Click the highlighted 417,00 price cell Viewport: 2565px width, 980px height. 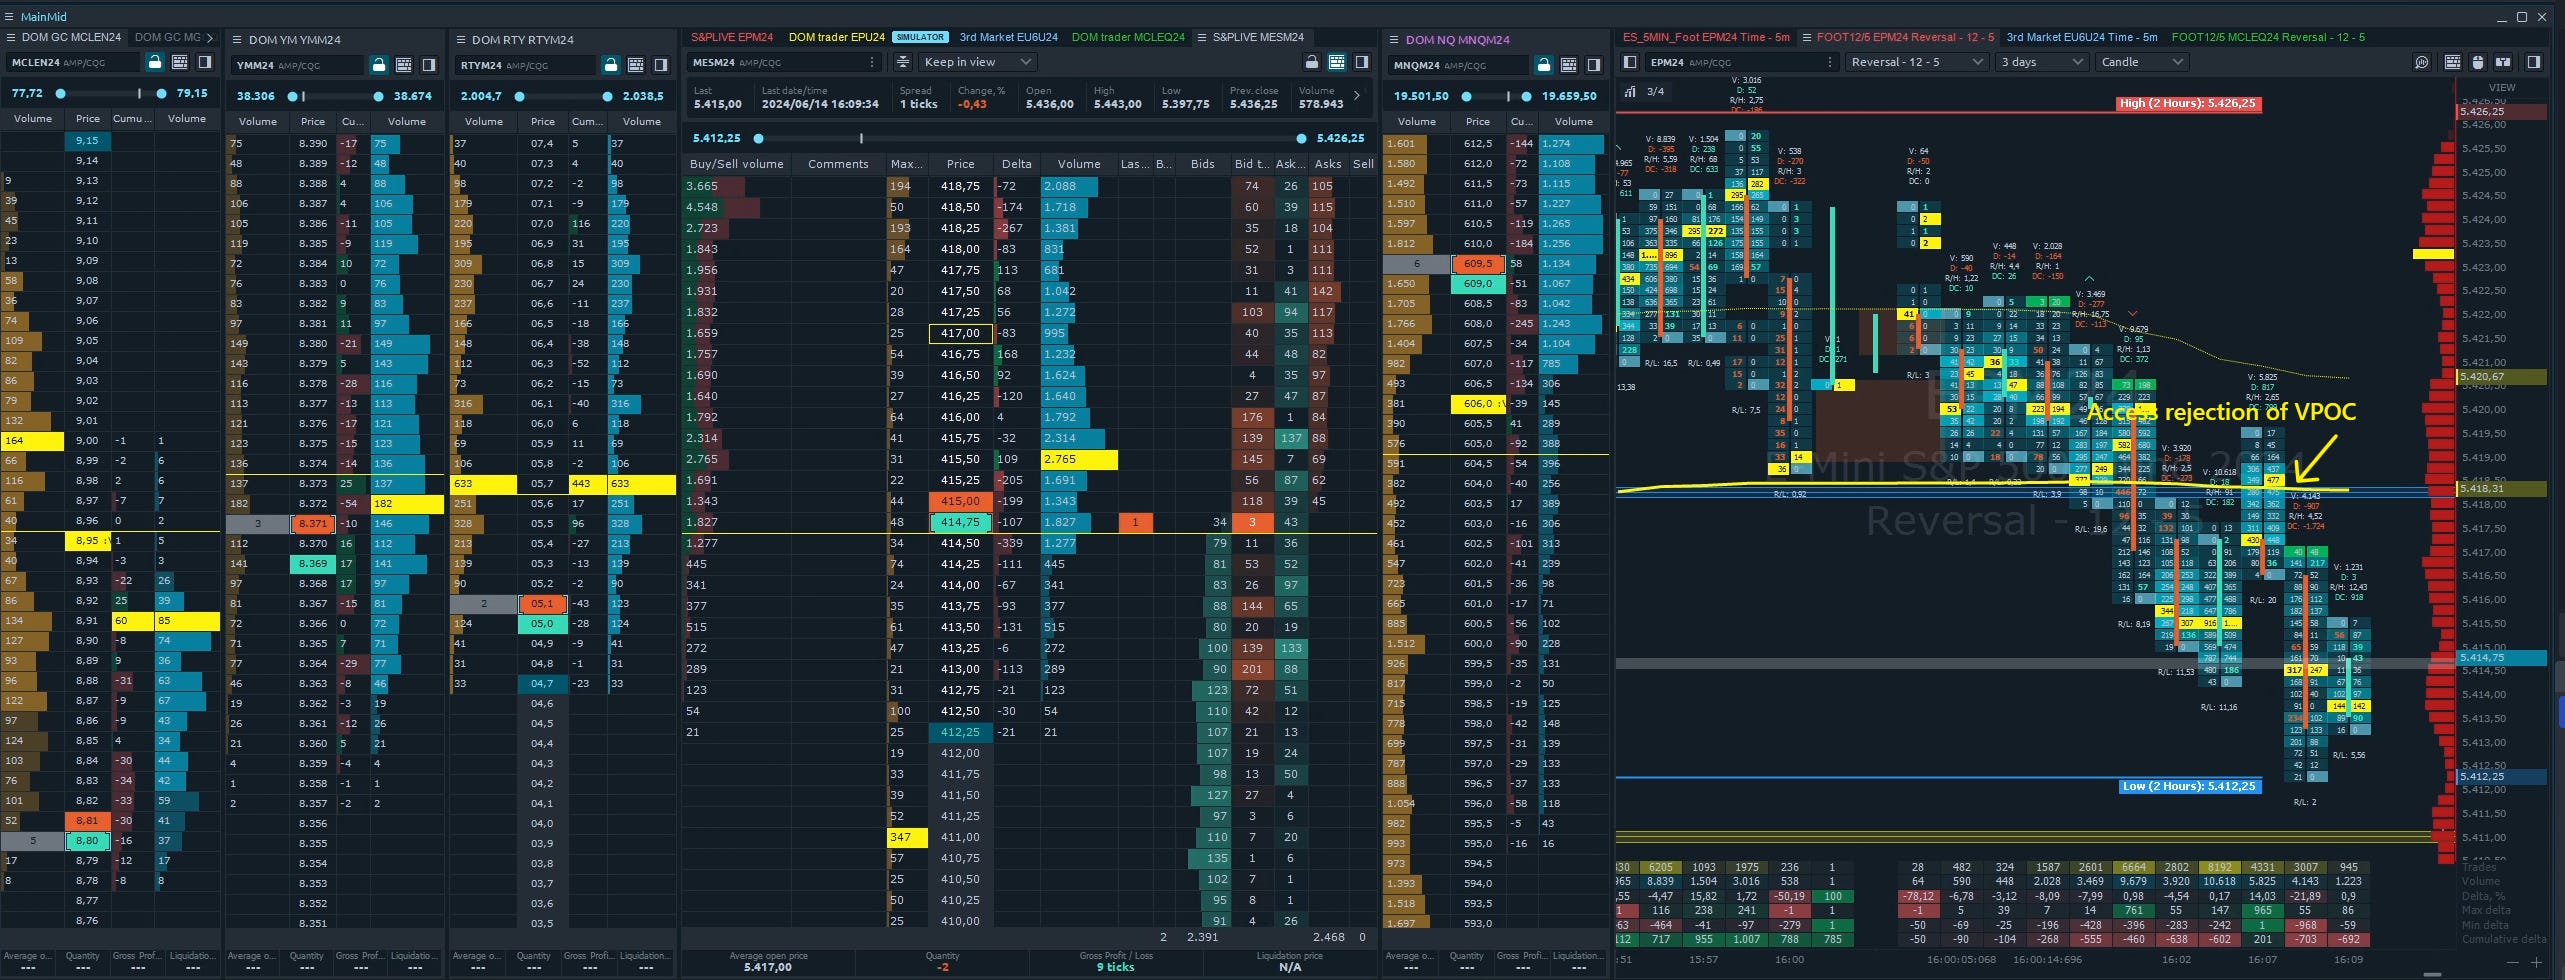point(961,333)
